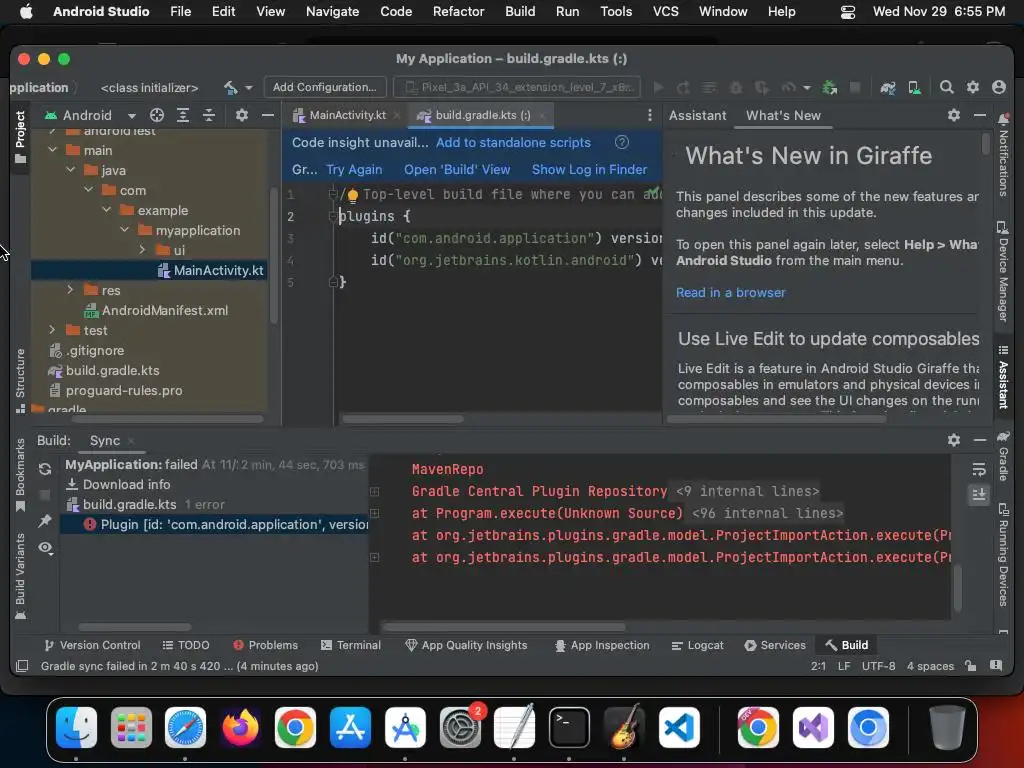This screenshot has width=1024, height=768.
Task: Expand the test folder node
Action: point(53,330)
